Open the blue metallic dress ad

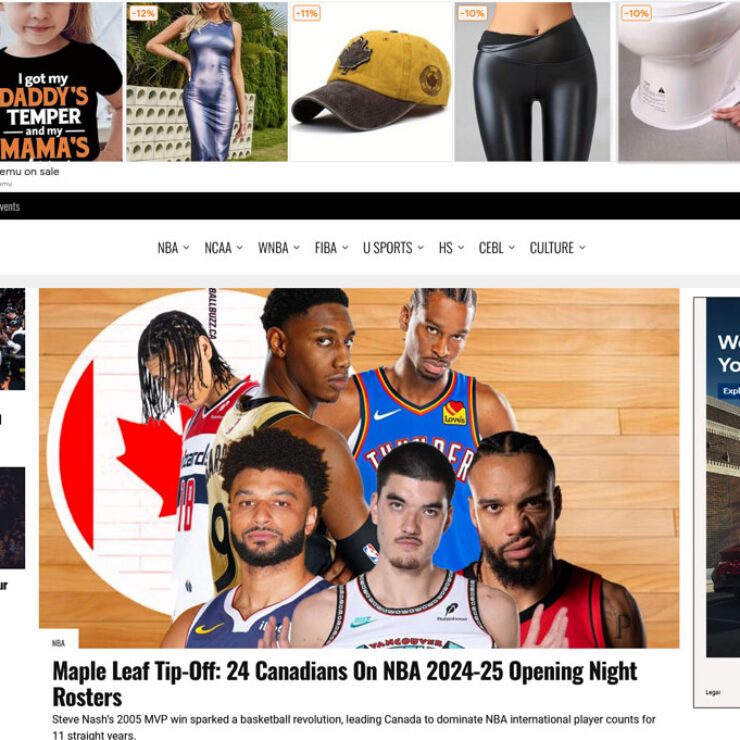tap(207, 82)
